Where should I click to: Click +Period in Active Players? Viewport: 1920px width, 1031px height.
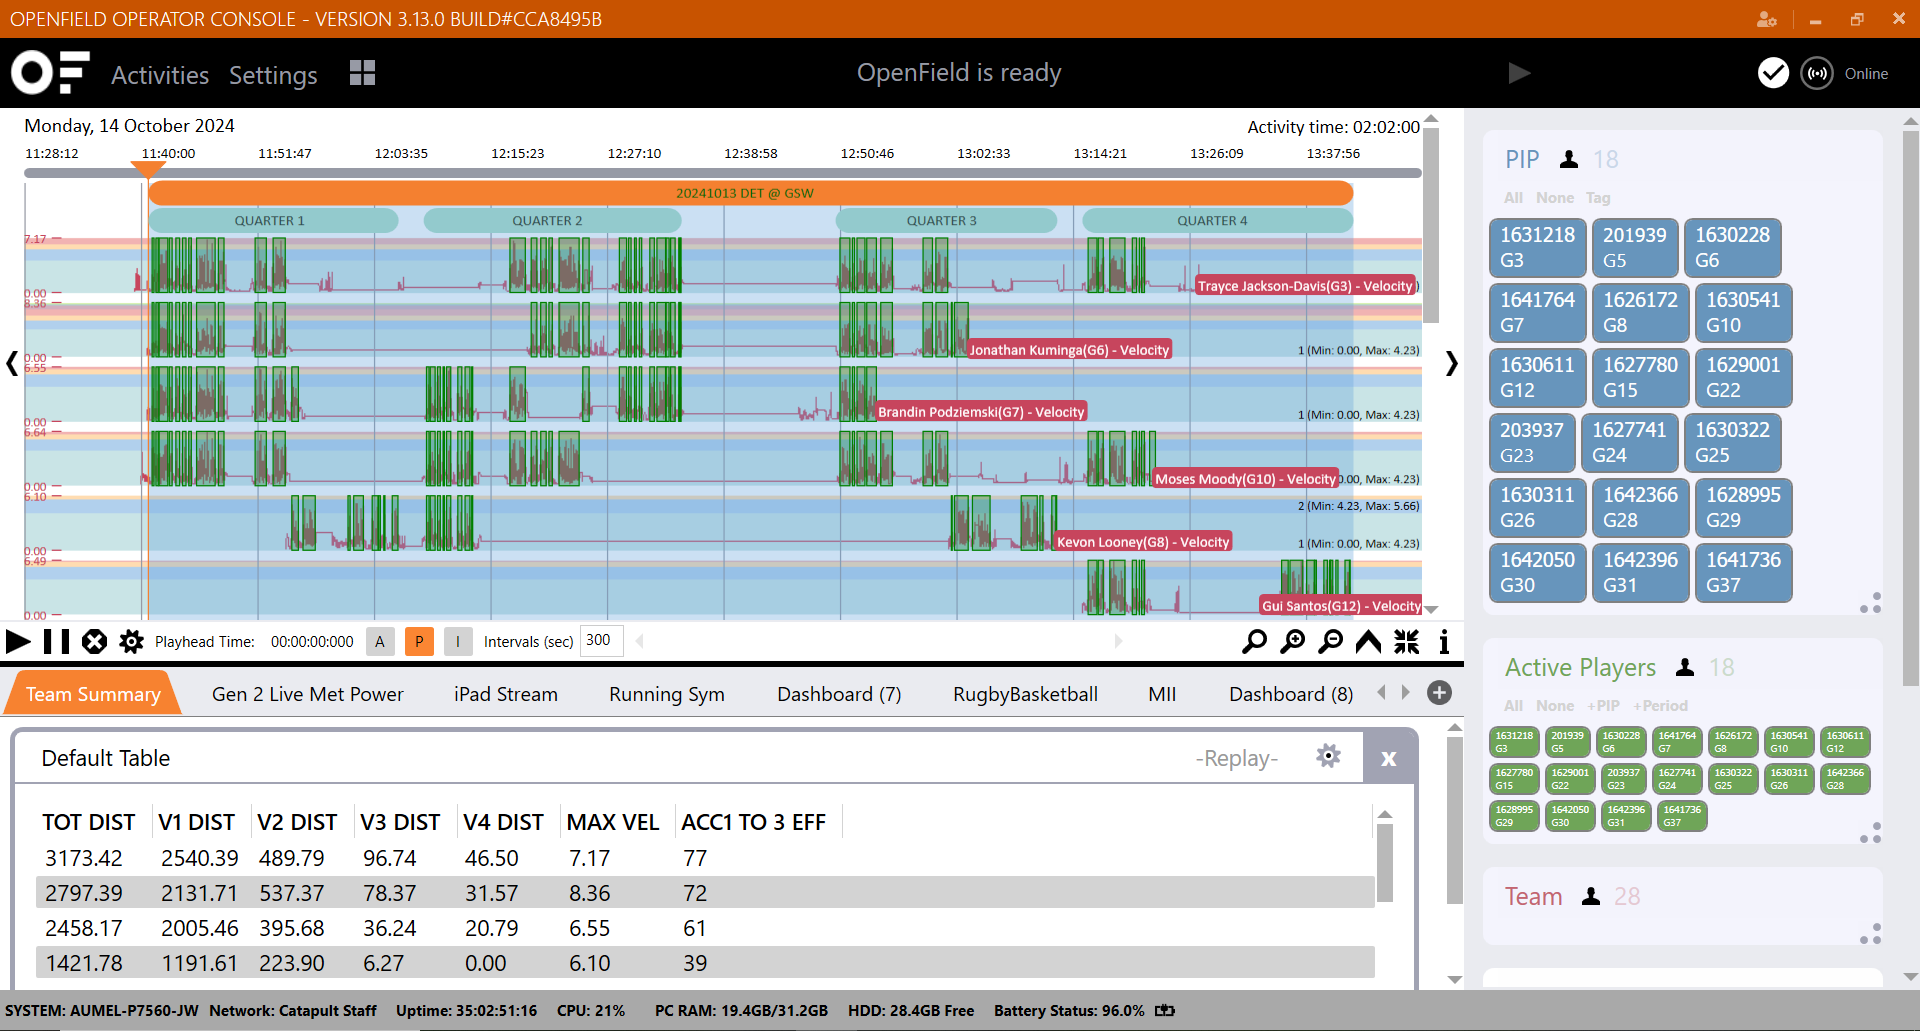click(x=1660, y=706)
